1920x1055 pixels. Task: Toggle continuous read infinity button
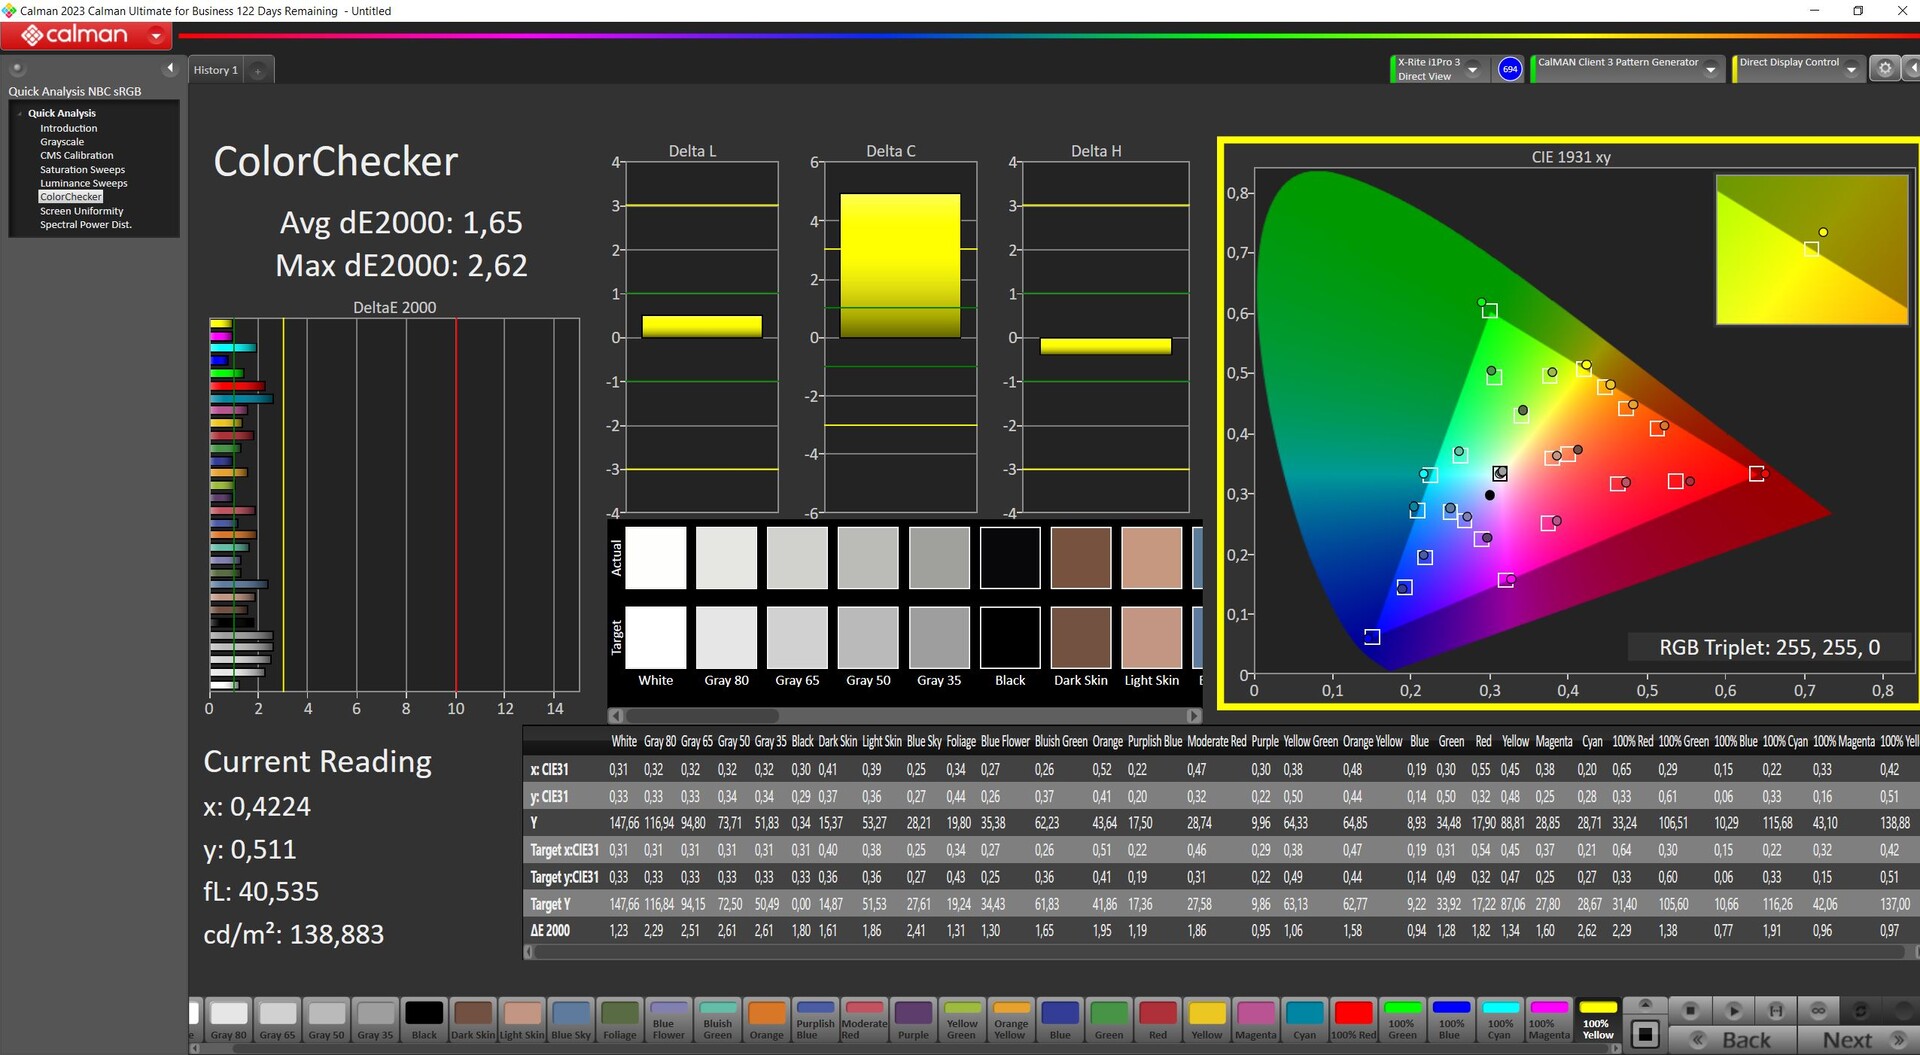[1818, 1010]
